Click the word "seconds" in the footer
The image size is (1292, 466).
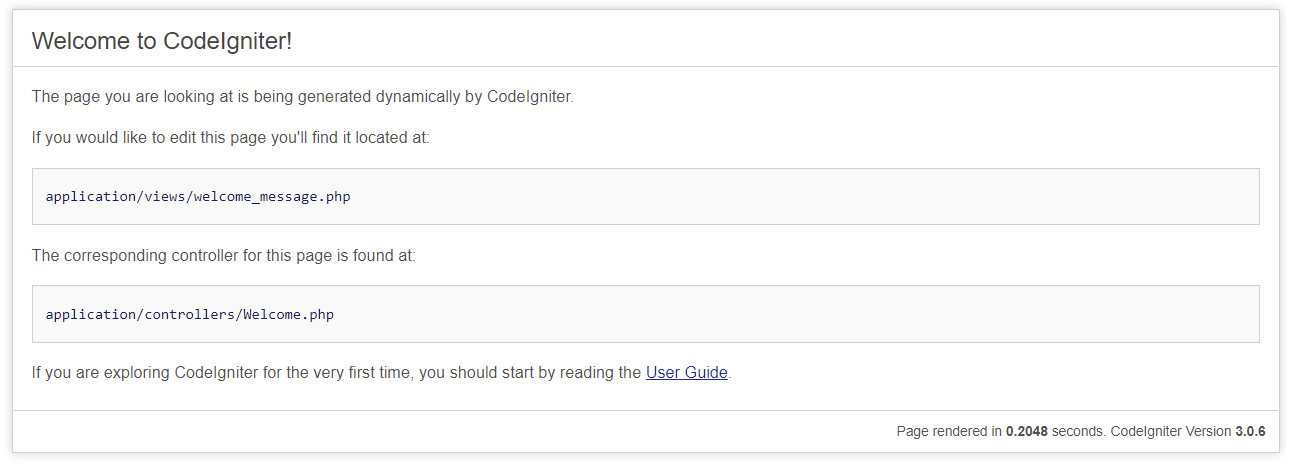(1077, 432)
